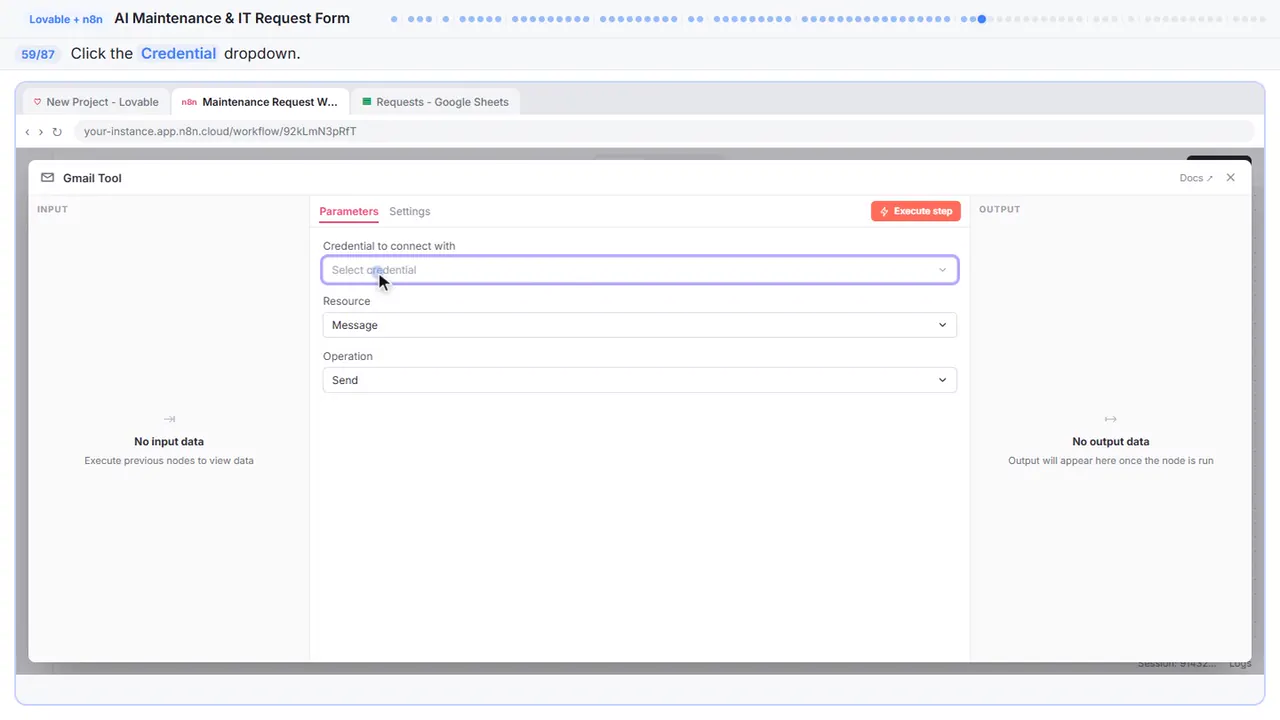Viewport: 1280px width, 720px height.
Task: Select the Parameters tab
Action: [349, 211]
